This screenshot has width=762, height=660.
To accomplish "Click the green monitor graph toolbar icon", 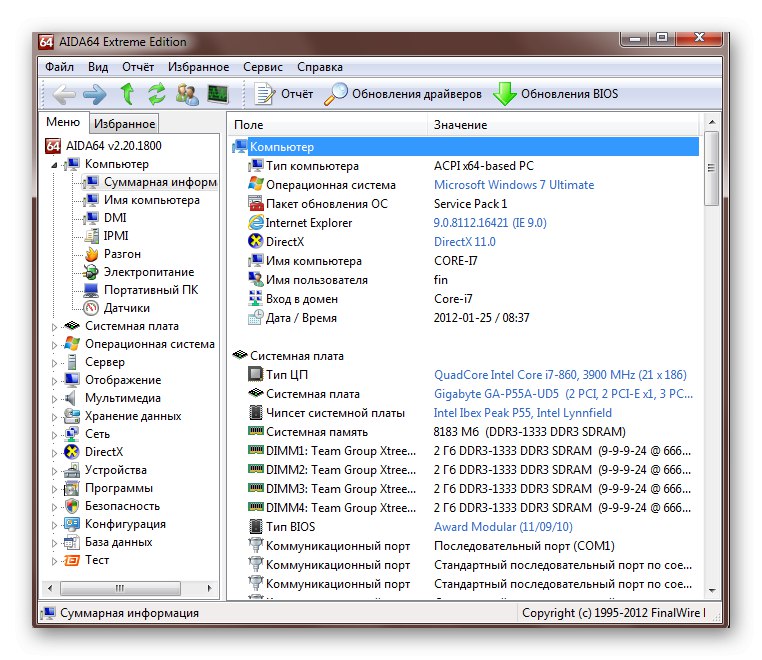I will (x=217, y=94).
